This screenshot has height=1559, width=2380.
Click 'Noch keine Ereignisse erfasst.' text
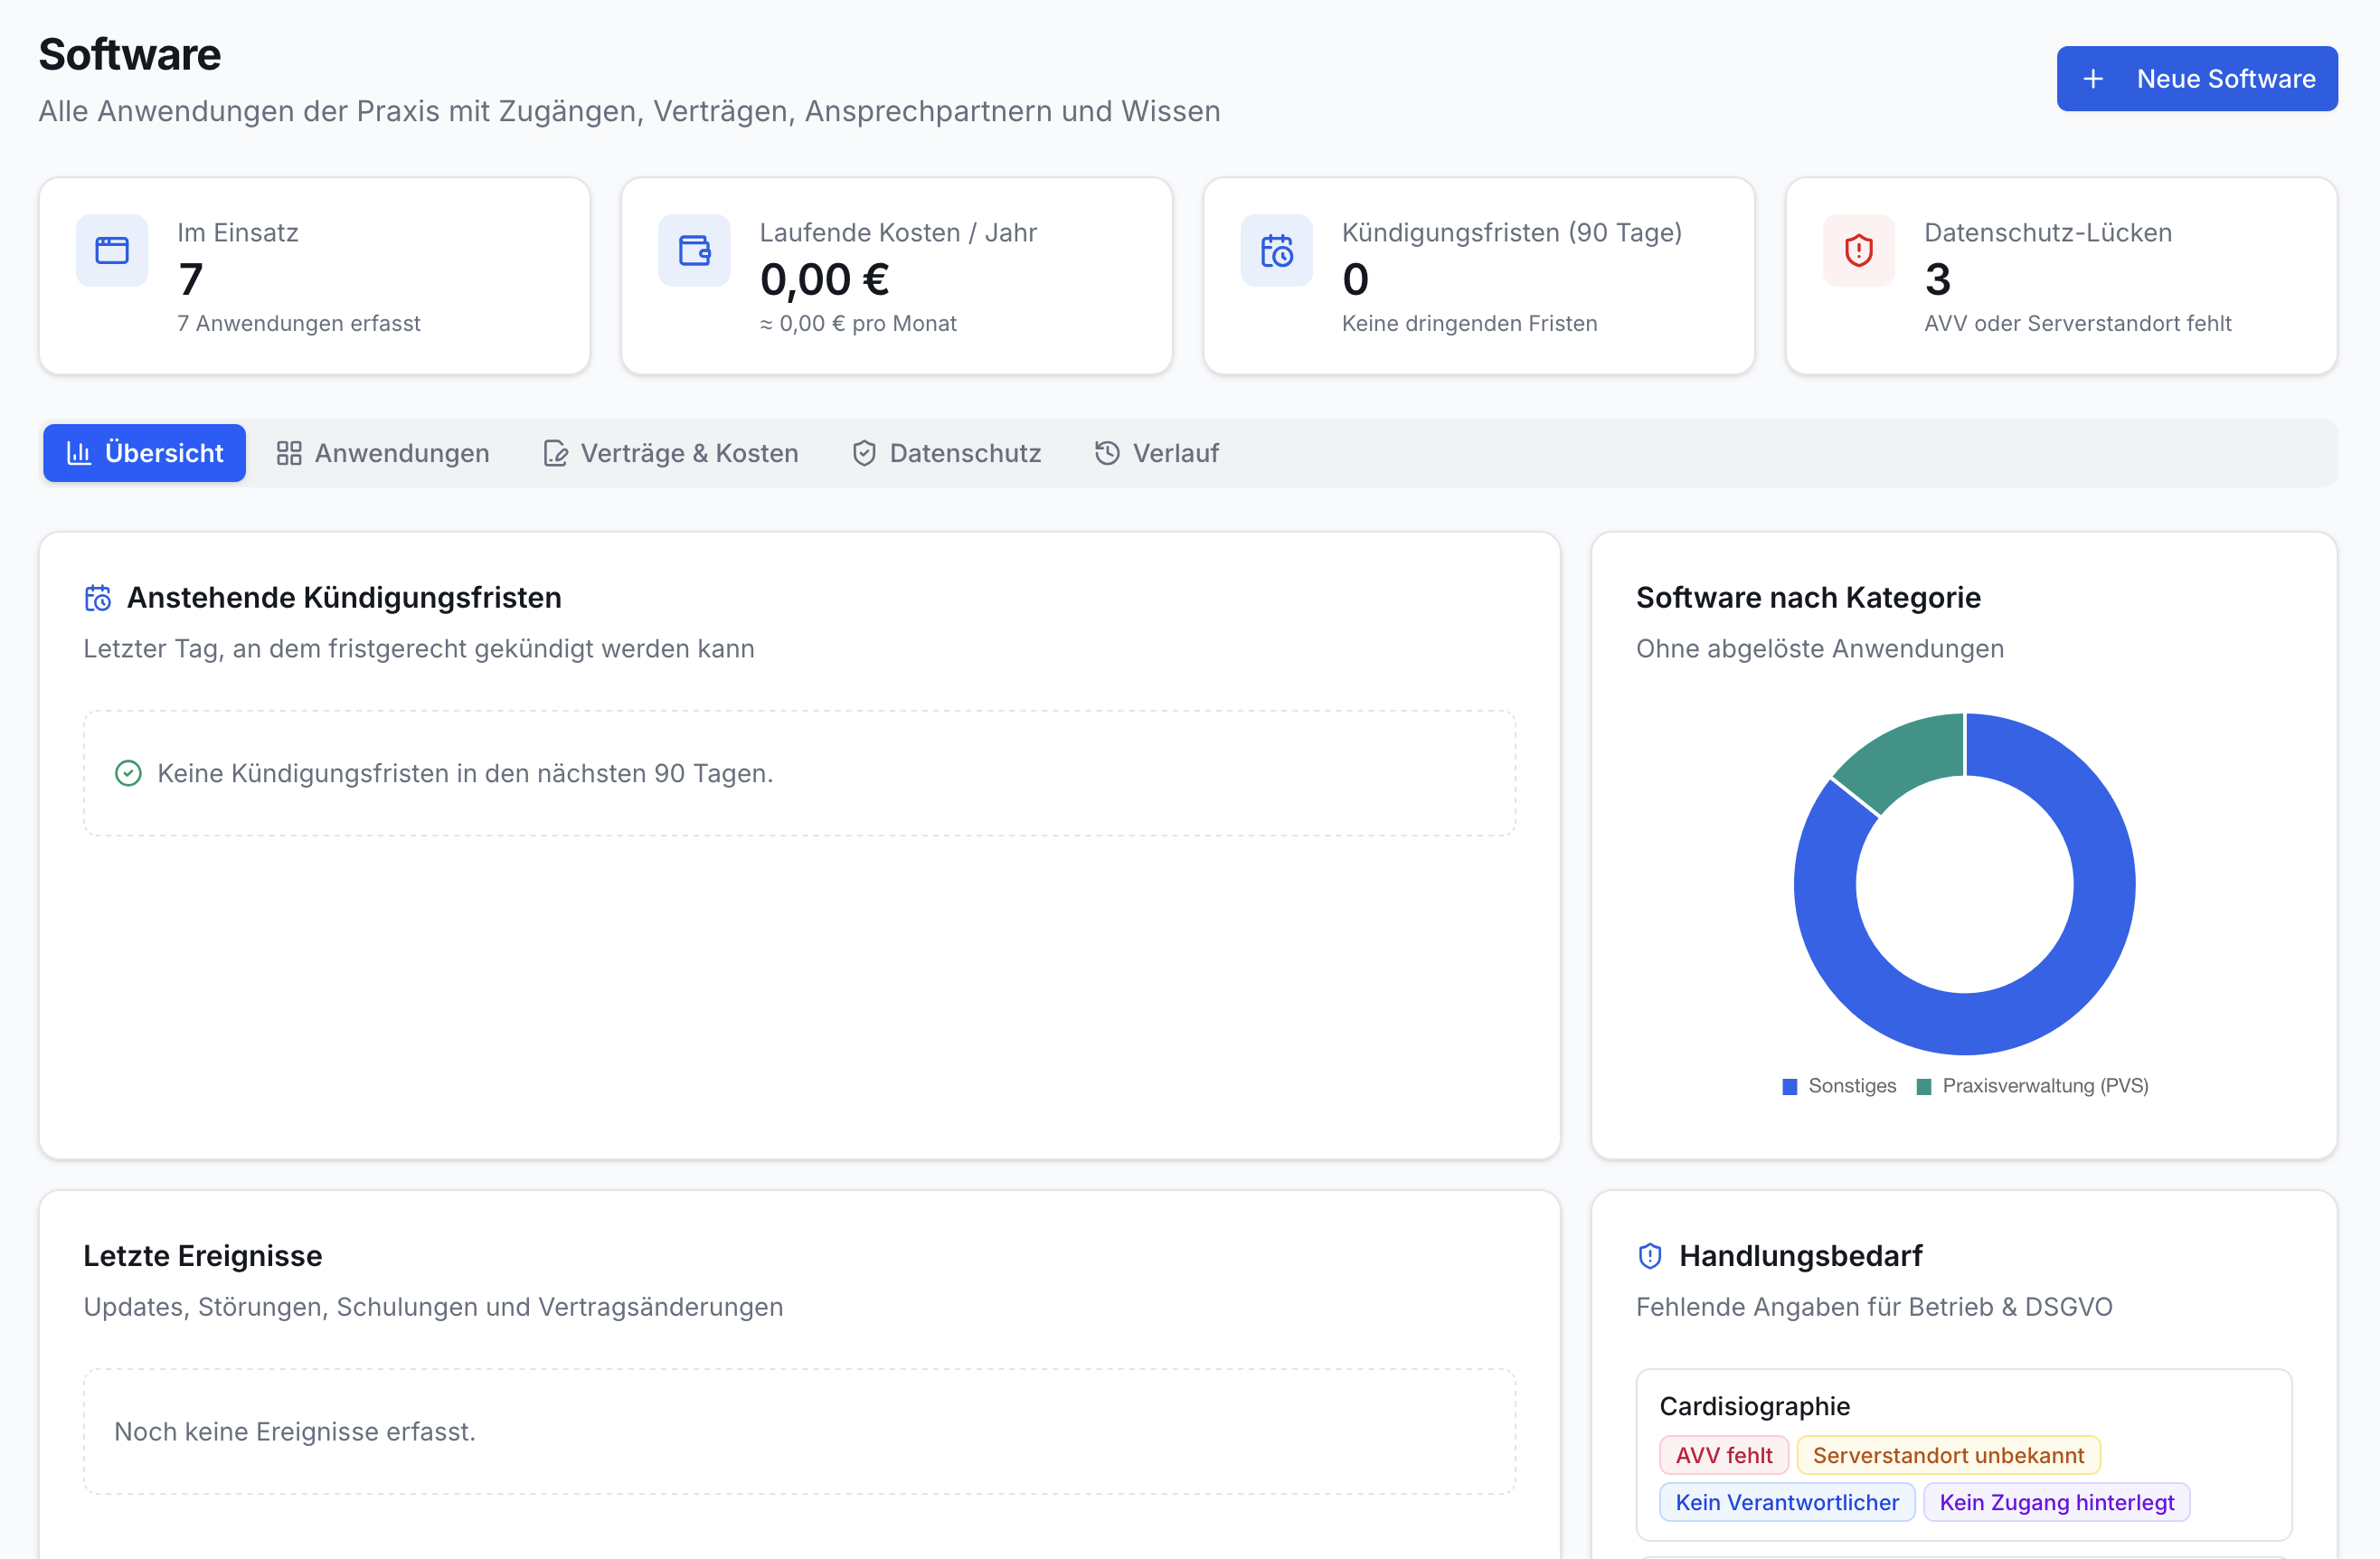(294, 1432)
